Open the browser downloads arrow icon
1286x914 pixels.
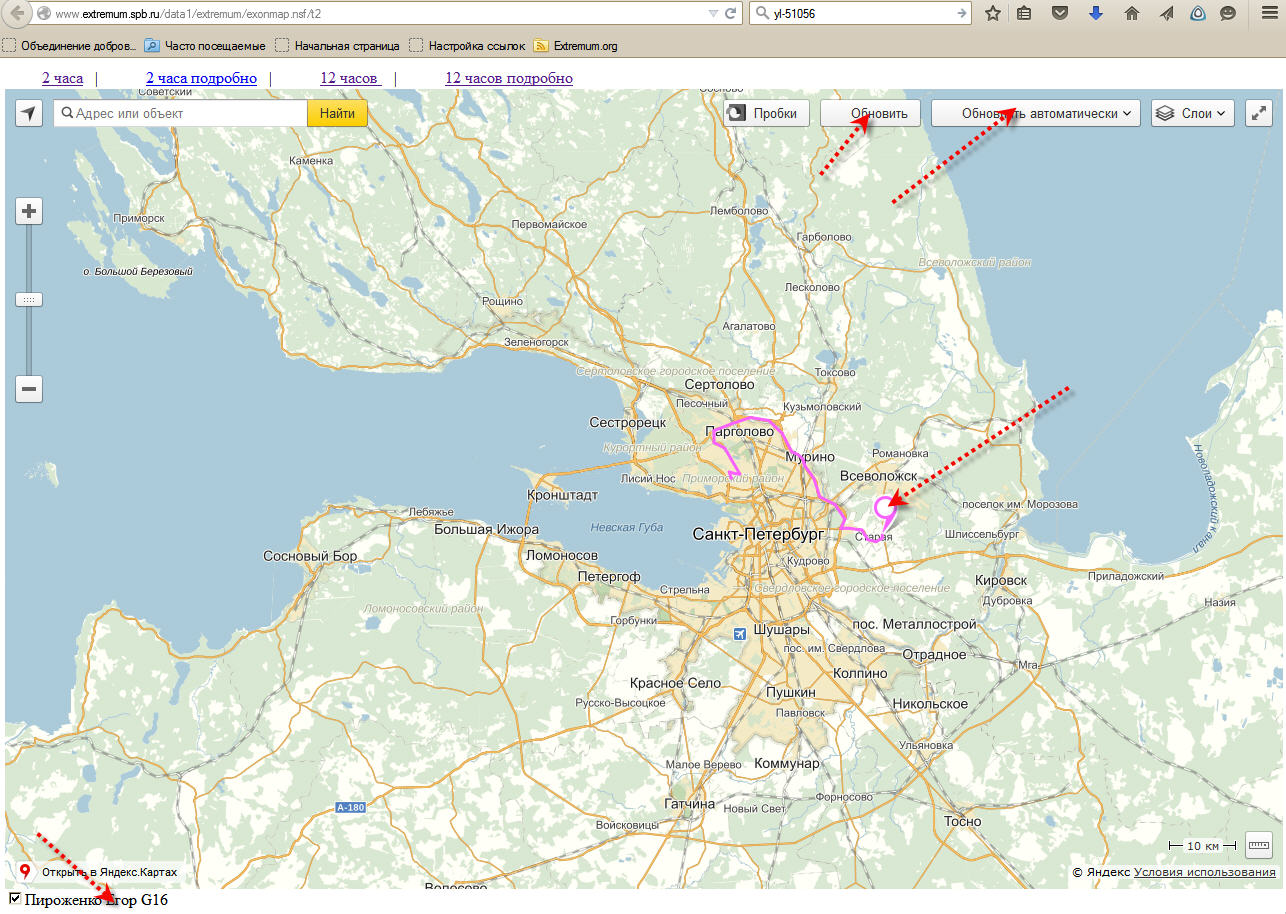[1095, 14]
